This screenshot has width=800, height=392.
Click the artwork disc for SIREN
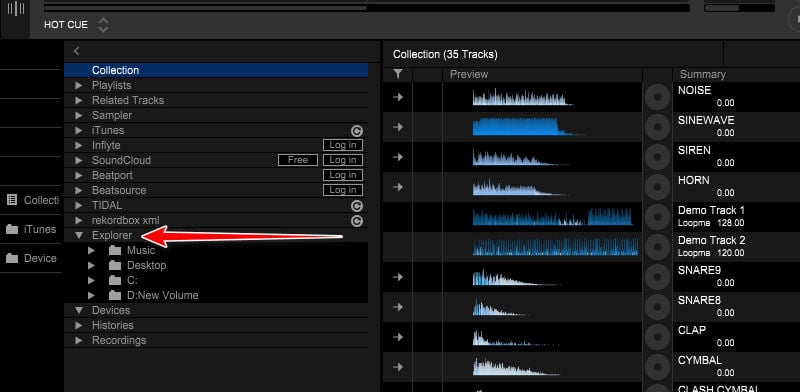tap(657, 157)
